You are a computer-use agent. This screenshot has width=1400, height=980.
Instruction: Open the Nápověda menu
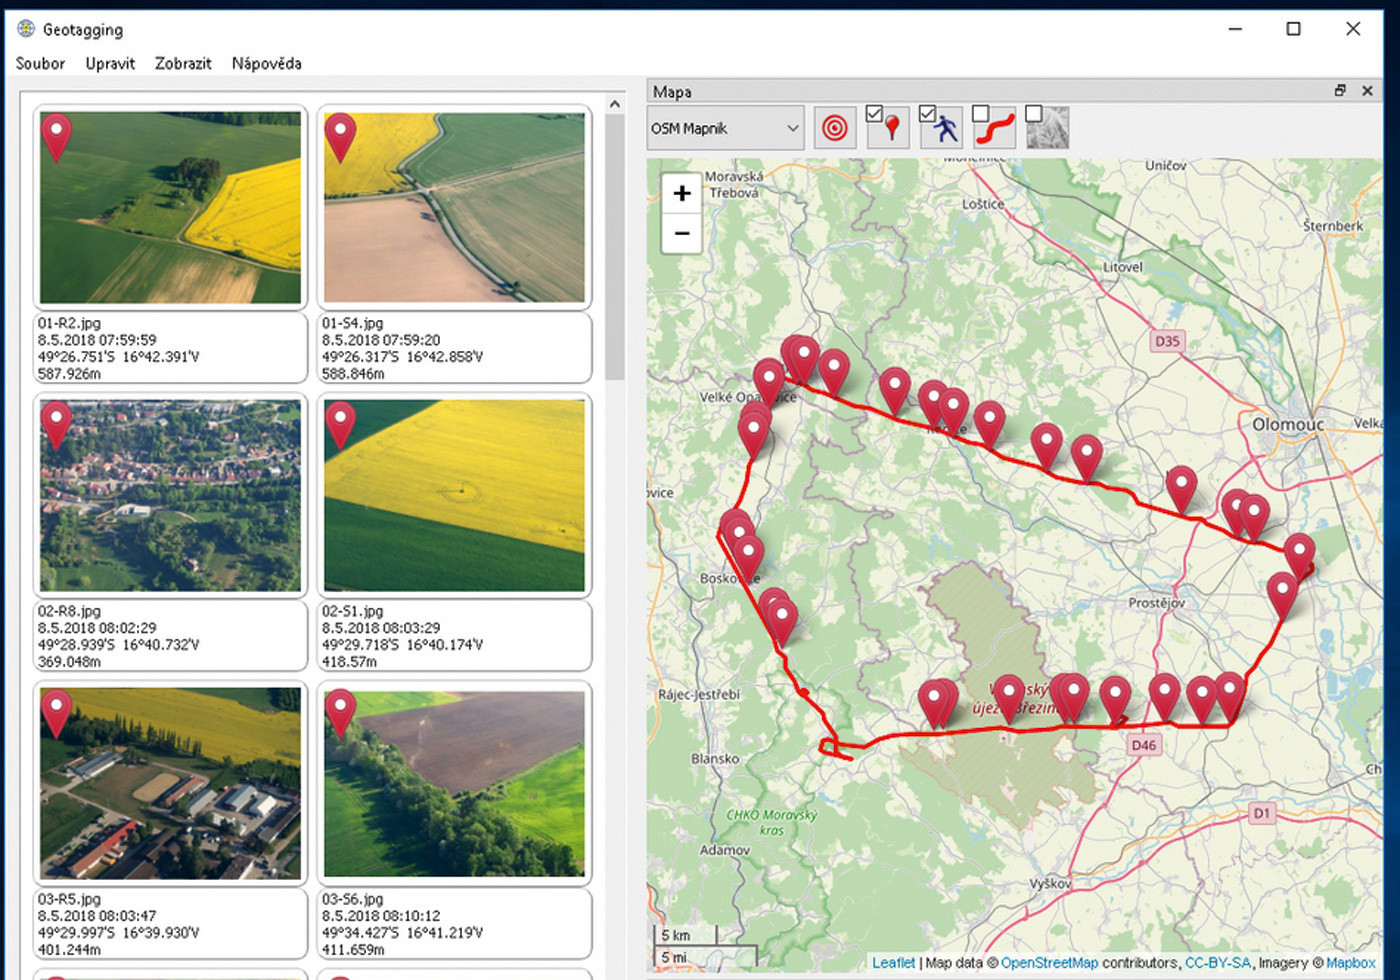point(266,63)
